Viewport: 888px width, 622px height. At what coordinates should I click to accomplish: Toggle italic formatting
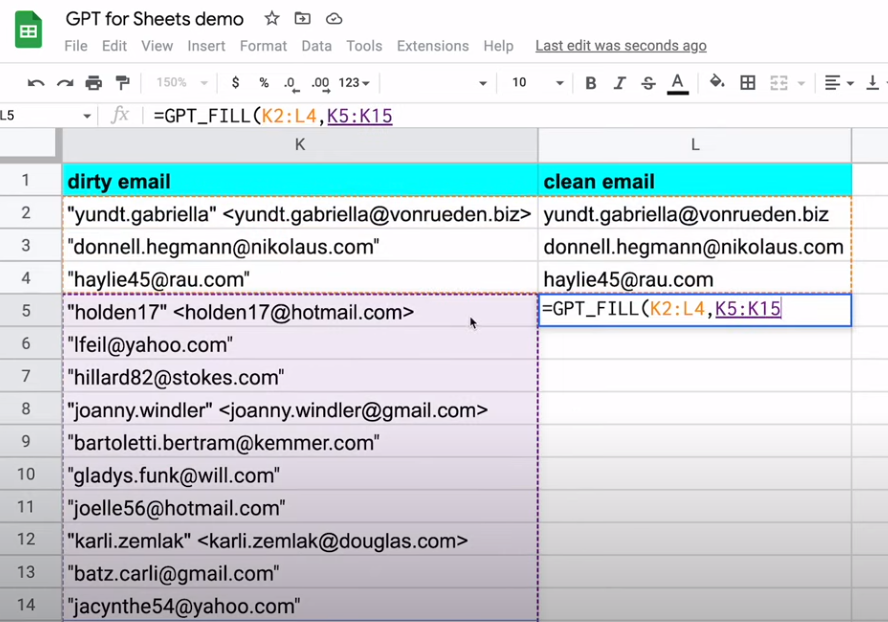coord(620,83)
